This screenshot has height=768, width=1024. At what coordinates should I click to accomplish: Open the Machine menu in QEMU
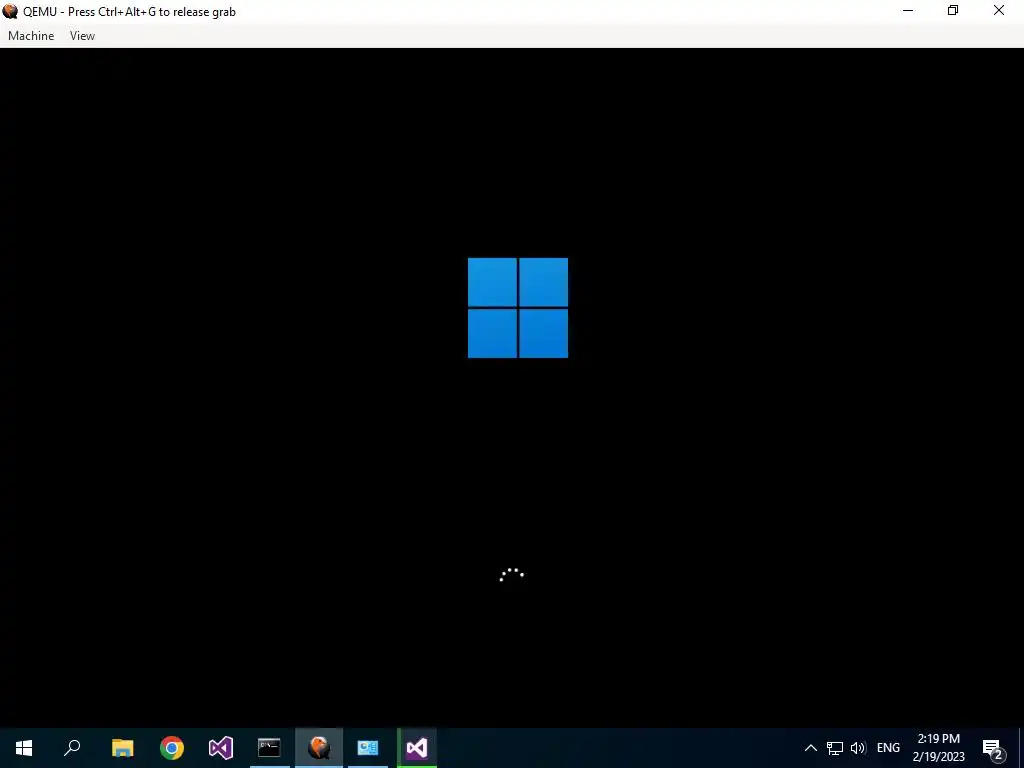point(31,36)
